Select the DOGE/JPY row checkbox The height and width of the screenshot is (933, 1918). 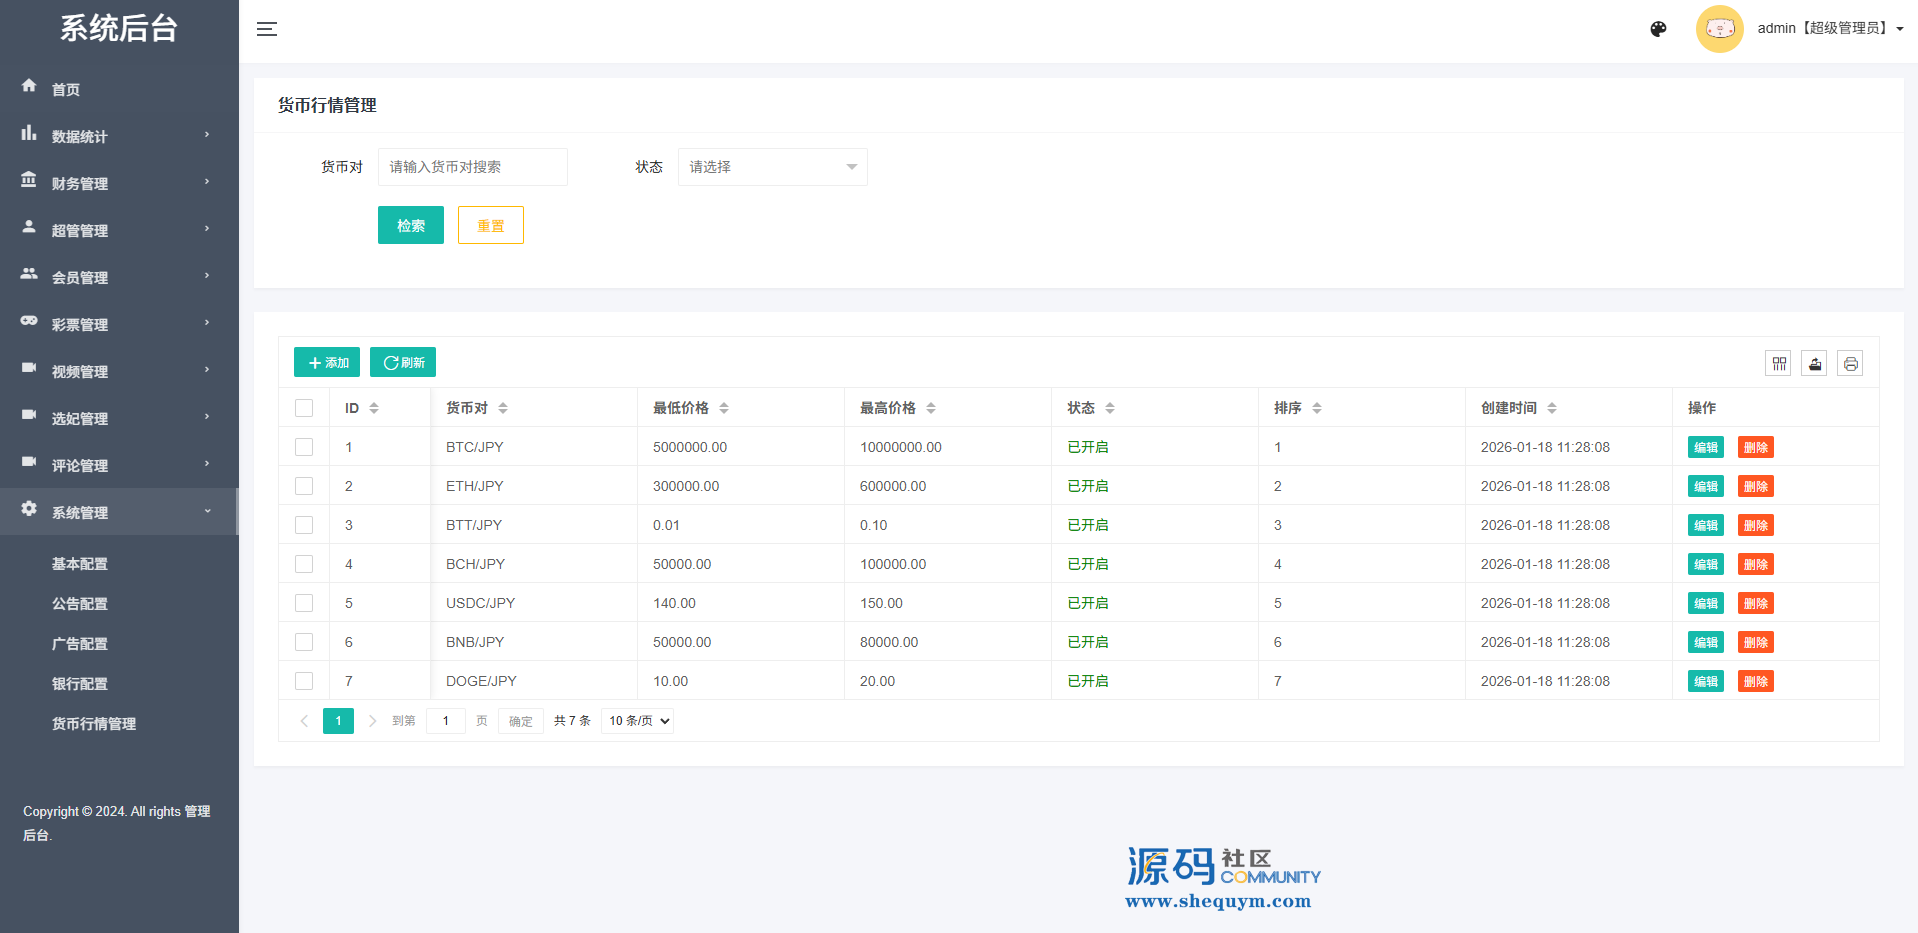[x=304, y=681]
